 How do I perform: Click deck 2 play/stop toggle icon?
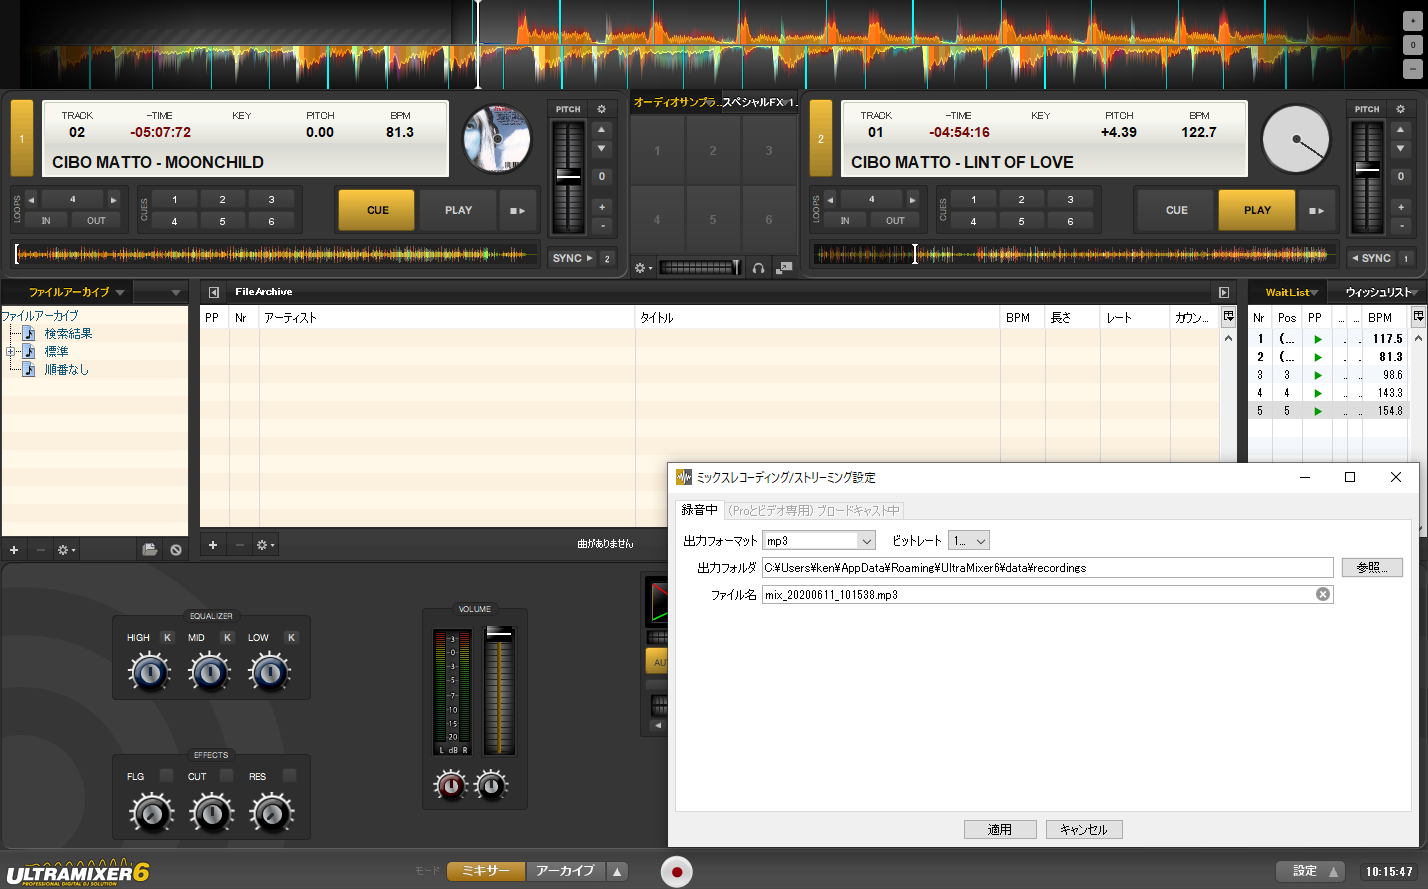click(x=1316, y=210)
